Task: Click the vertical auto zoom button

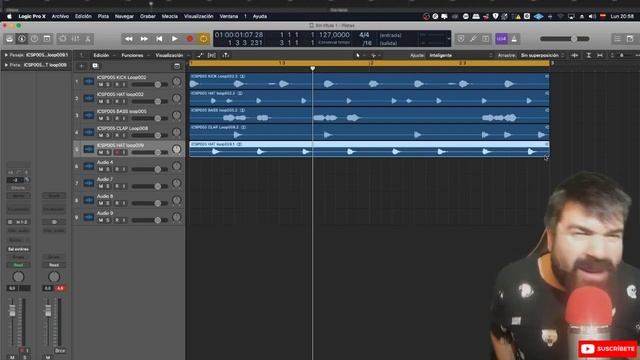Action: pyautogui.click(x=589, y=55)
